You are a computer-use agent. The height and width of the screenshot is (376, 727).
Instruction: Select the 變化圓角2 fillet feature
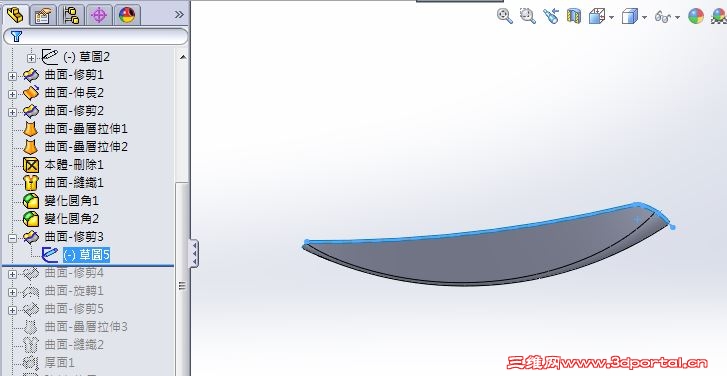click(71, 219)
